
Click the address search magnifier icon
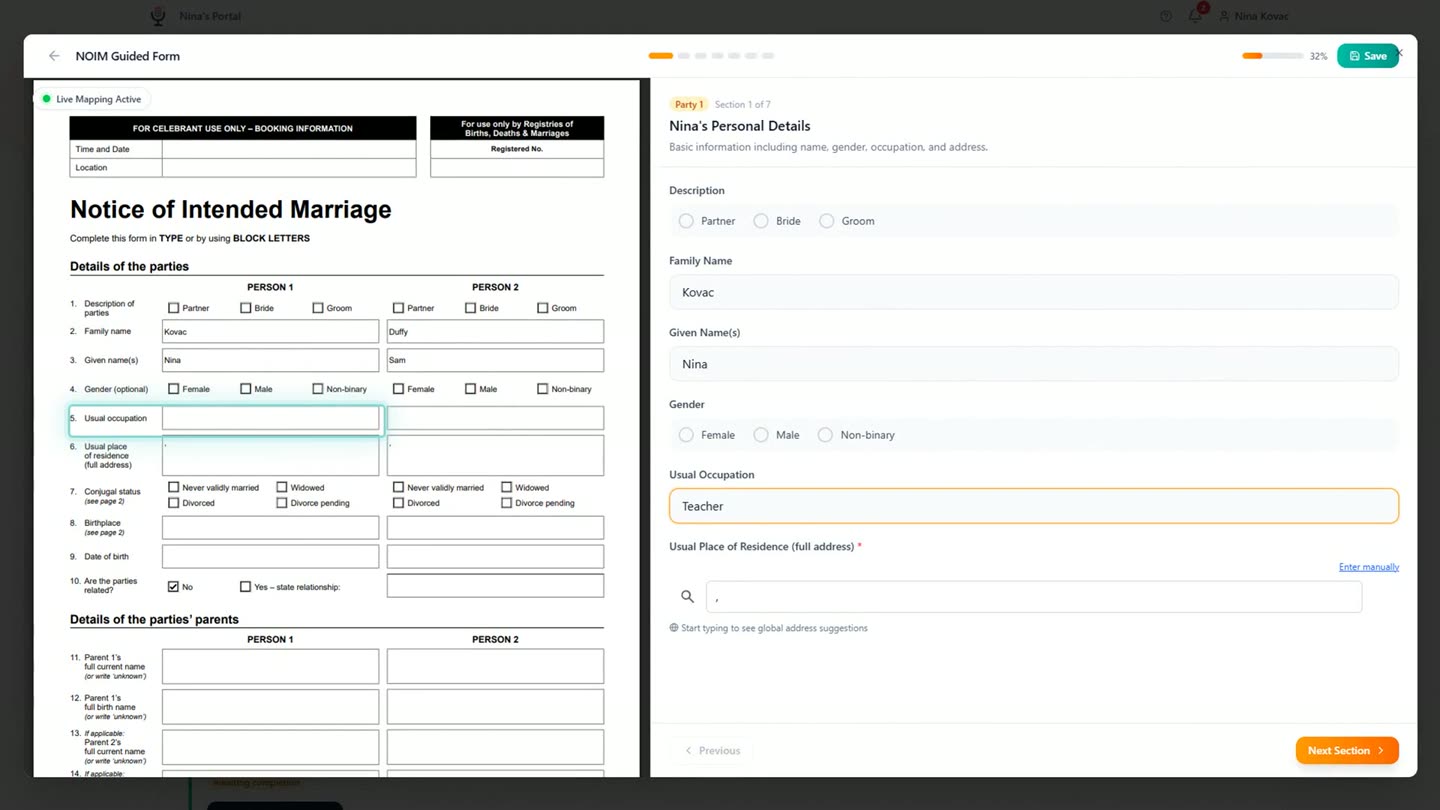(x=687, y=596)
